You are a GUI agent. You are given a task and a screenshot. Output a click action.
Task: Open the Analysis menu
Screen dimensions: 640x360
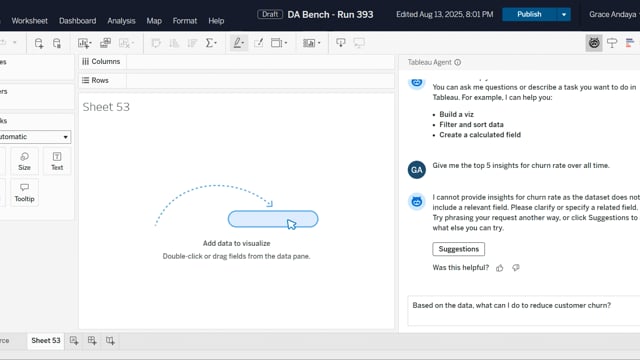[x=121, y=21]
